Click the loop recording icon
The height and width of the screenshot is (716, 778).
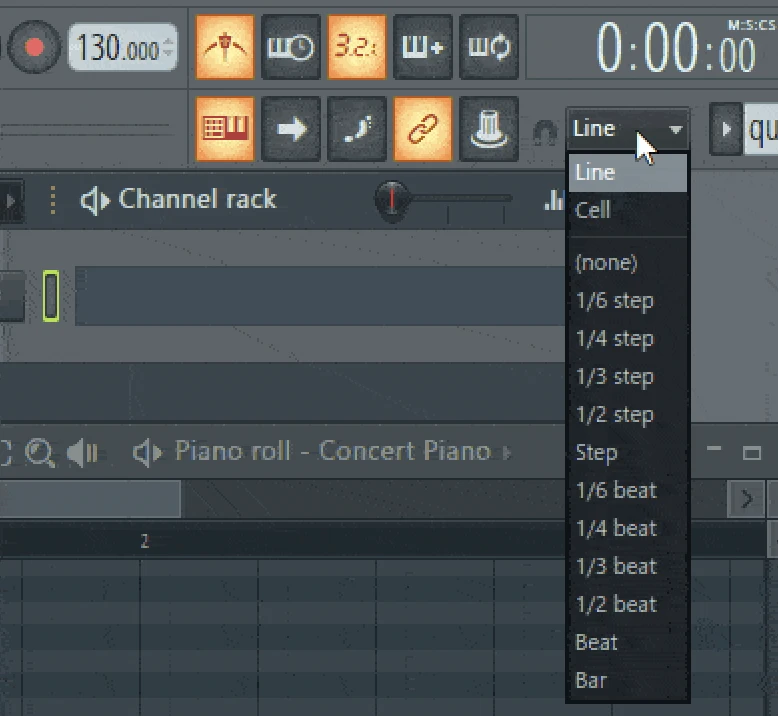click(489, 47)
